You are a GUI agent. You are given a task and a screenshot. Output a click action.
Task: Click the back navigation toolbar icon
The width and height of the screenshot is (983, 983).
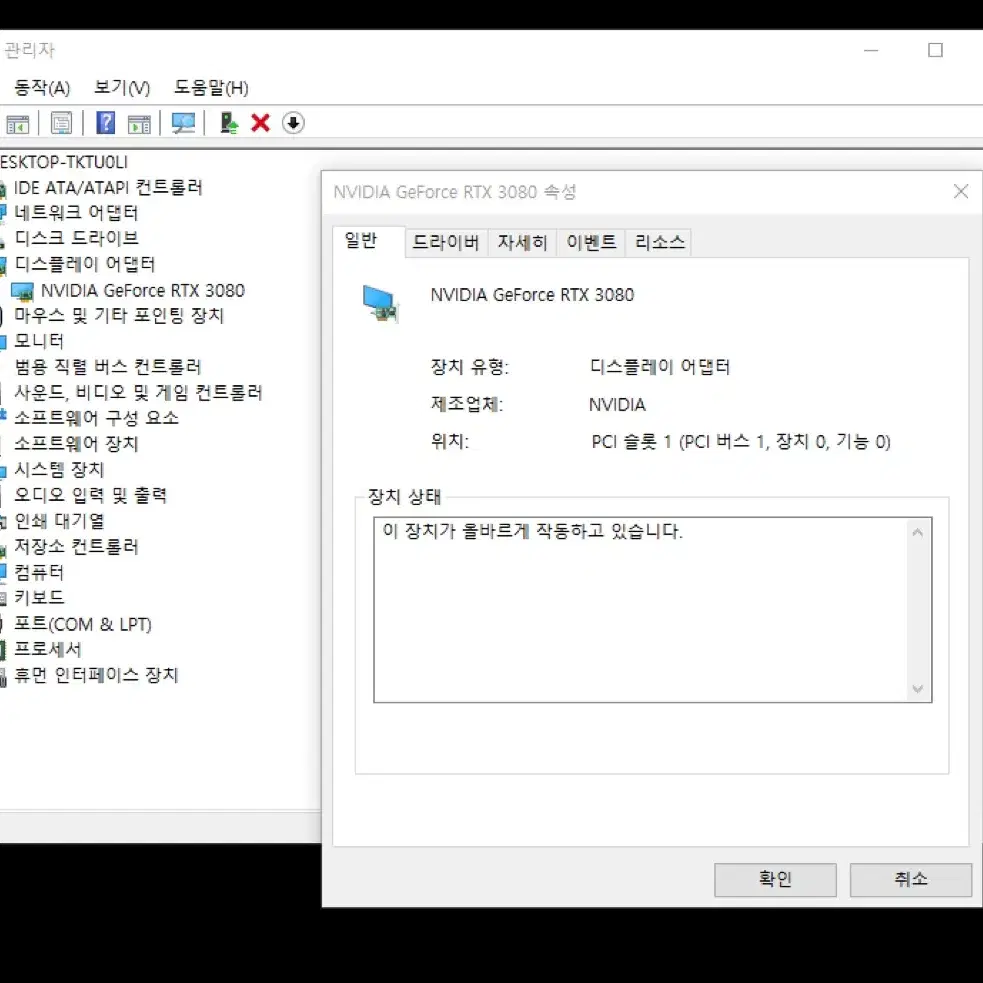pyautogui.click(x=18, y=124)
